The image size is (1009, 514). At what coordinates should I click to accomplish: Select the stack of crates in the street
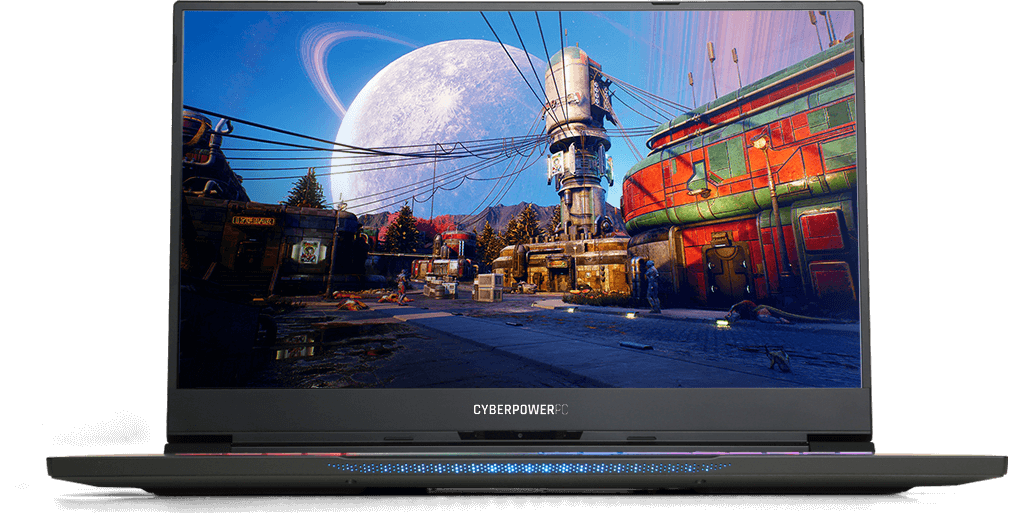pos(487,287)
